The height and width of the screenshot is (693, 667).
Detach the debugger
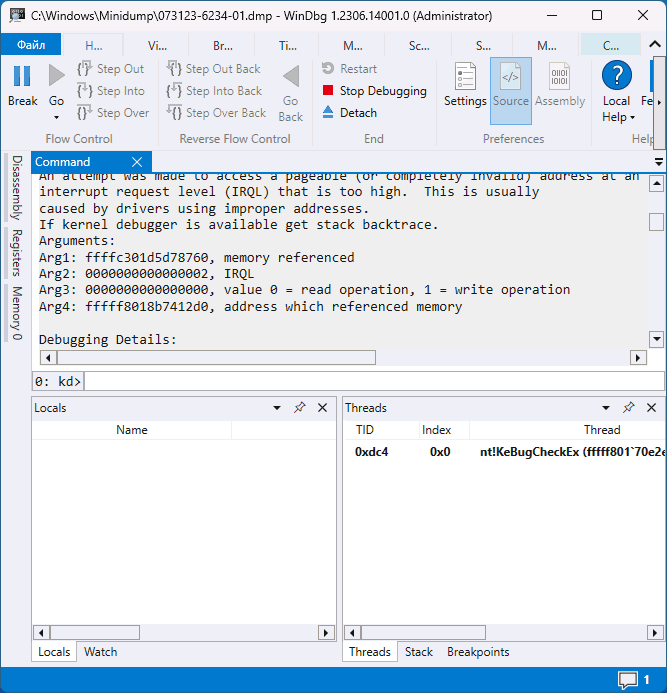click(x=350, y=113)
